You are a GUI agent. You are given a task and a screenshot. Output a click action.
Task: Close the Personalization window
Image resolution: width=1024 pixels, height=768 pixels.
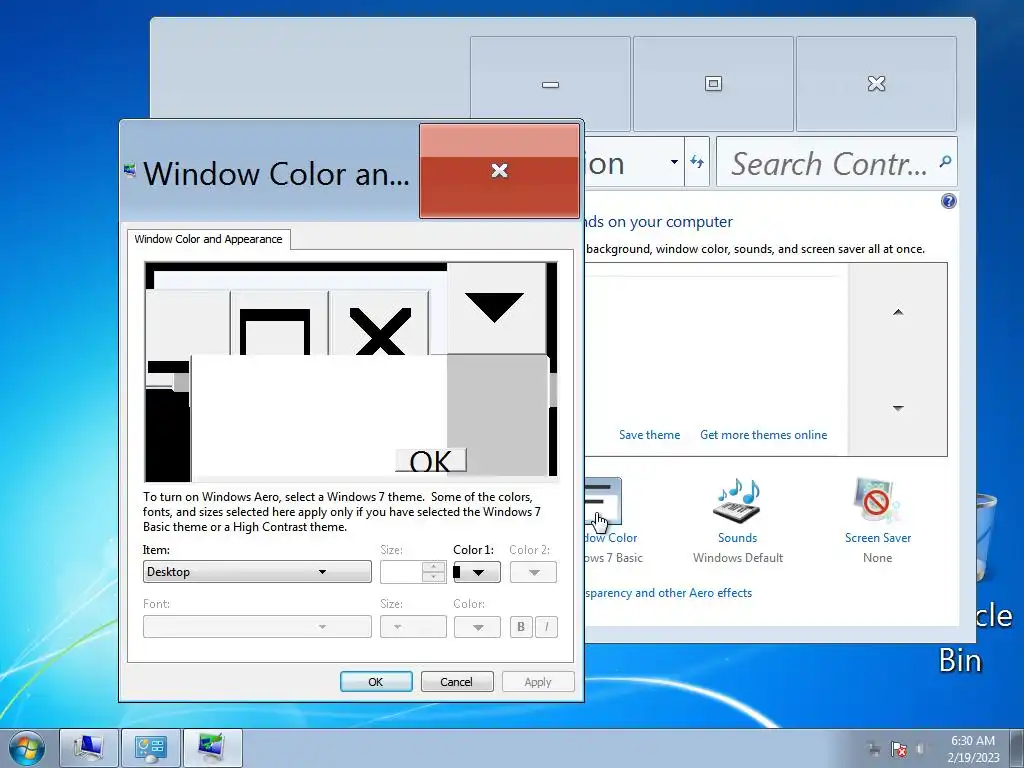[876, 84]
